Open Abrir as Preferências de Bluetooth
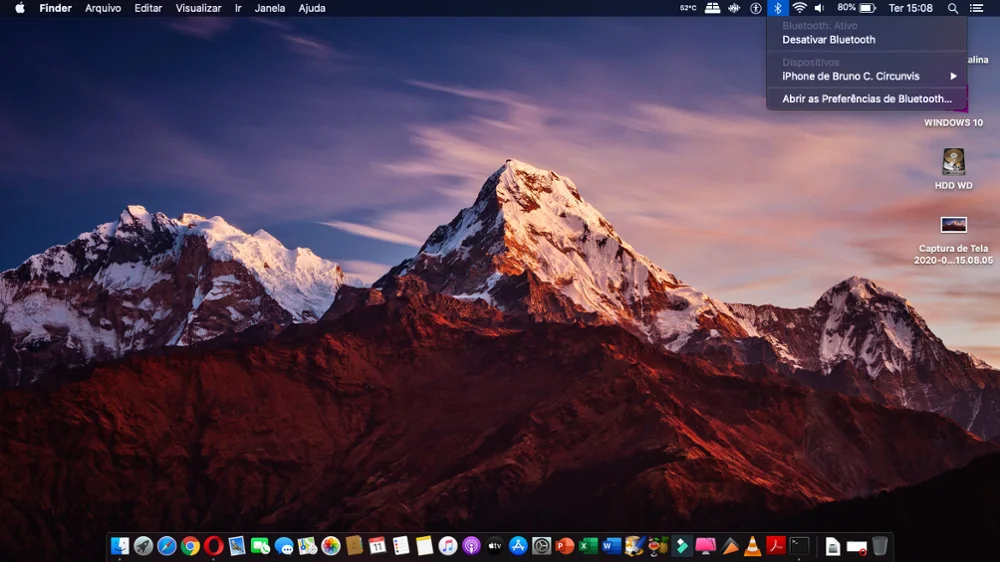The image size is (1000, 562). [x=867, y=99]
